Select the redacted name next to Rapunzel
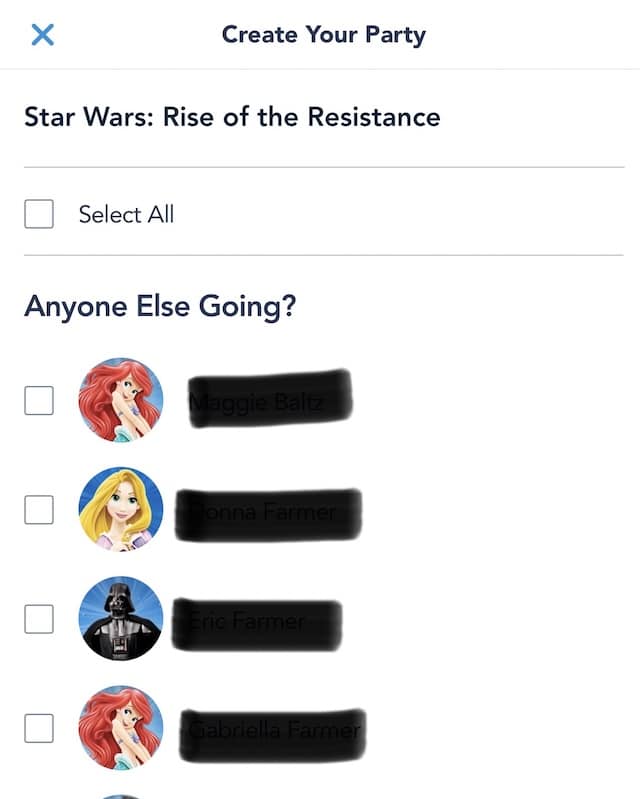This screenshot has height=799, width=640. [x=269, y=515]
